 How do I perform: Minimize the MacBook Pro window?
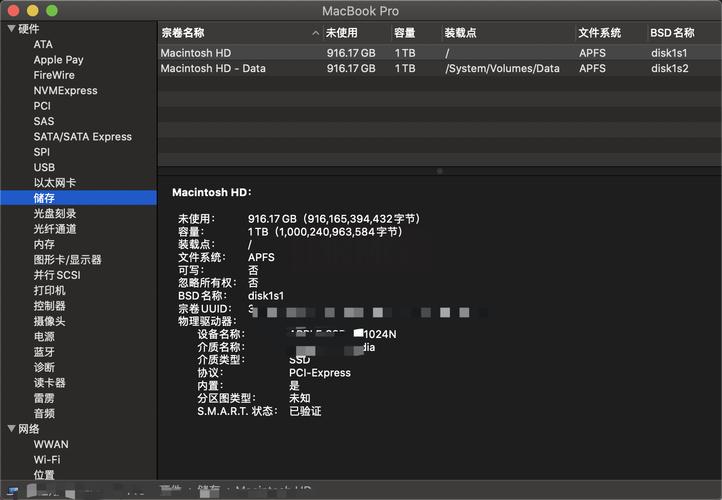[x=33, y=10]
